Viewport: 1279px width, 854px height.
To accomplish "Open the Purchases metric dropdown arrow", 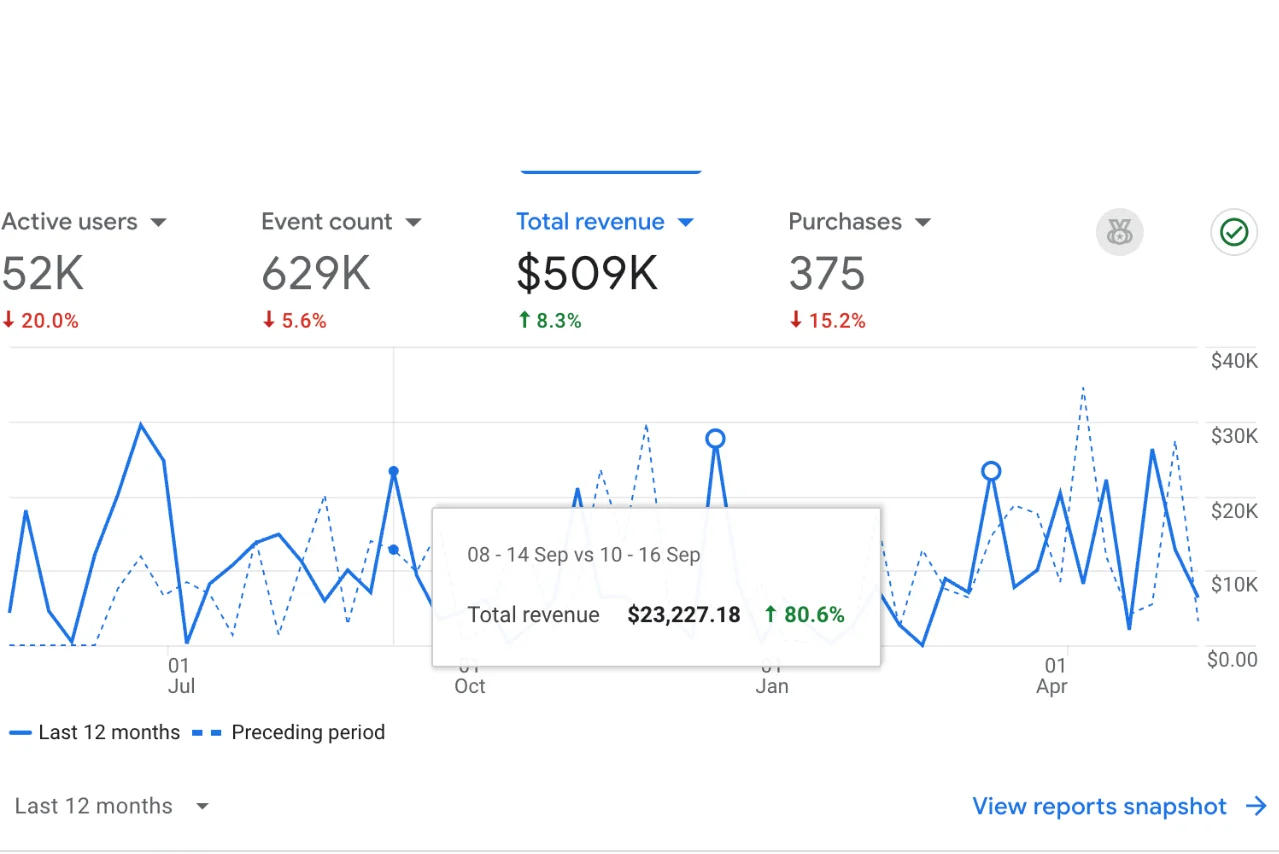I will pos(923,222).
